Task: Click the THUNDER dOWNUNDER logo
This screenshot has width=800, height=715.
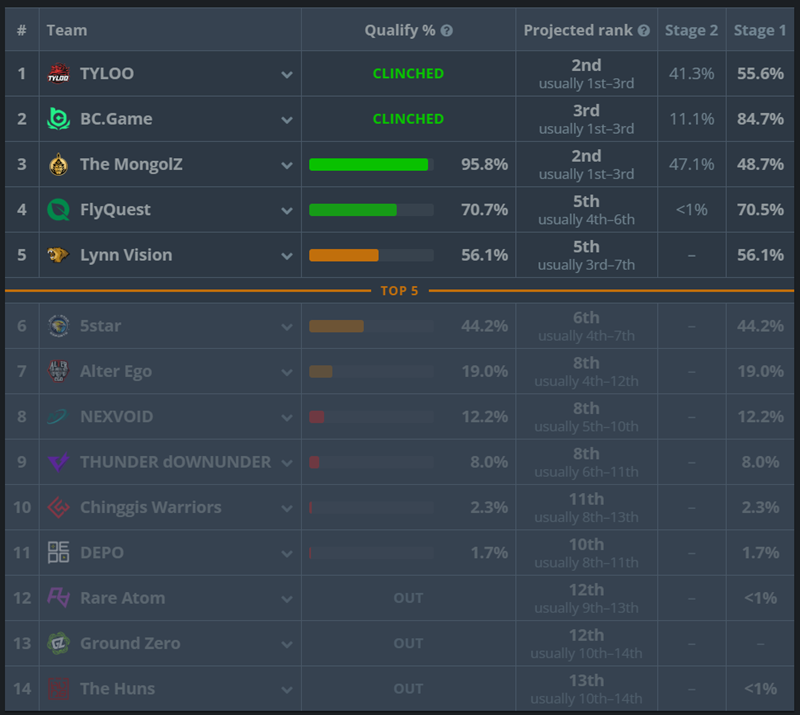Action: click(58, 462)
